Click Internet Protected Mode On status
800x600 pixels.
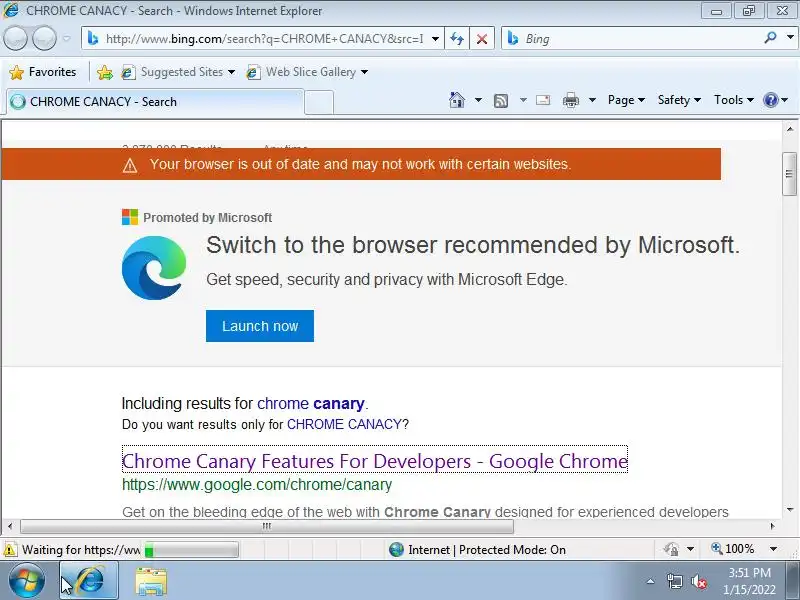click(x=477, y=549)
